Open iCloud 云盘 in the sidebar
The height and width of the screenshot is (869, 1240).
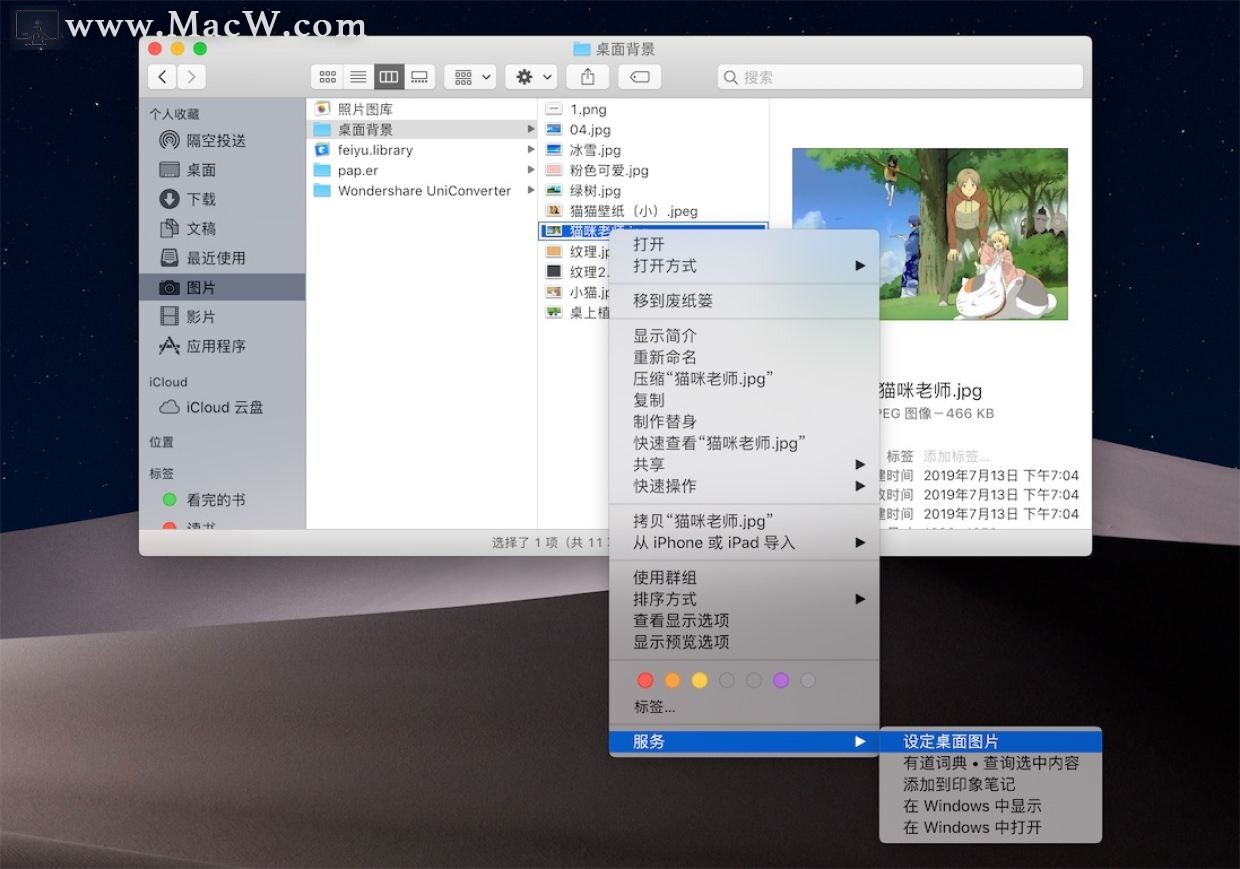click(x=213, y=407)
